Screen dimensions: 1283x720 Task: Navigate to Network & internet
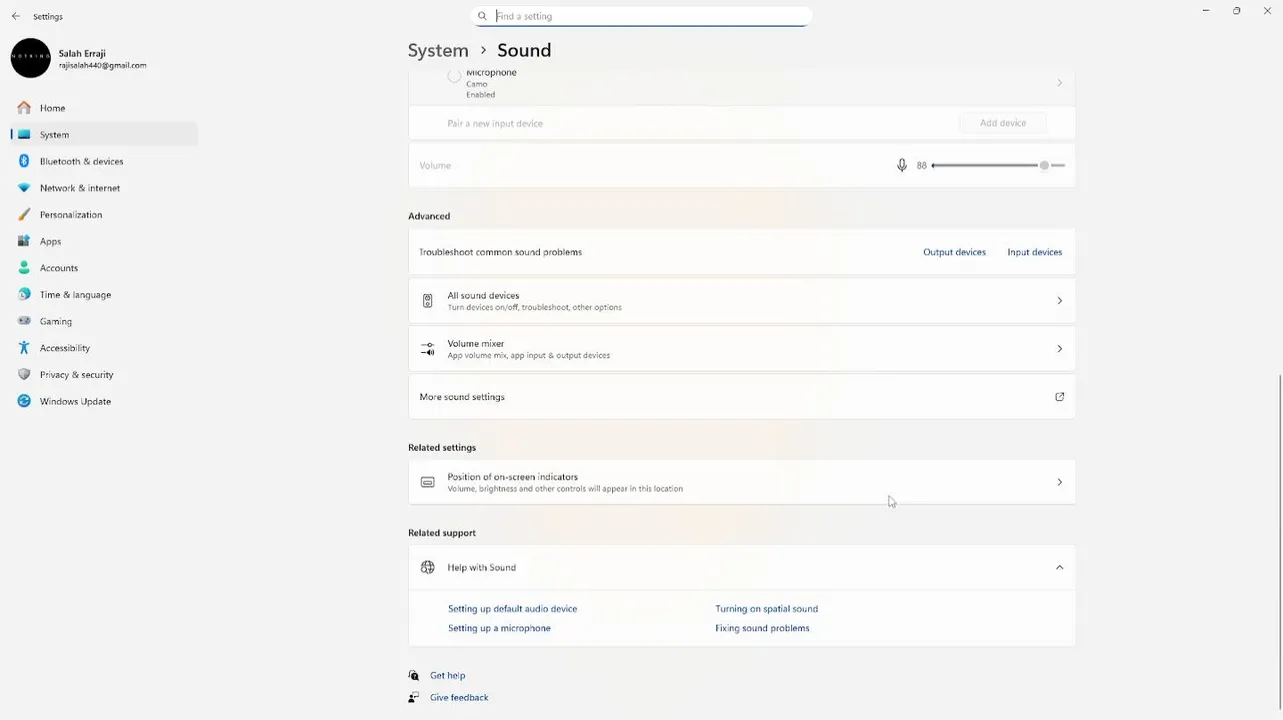coord(80,188)
